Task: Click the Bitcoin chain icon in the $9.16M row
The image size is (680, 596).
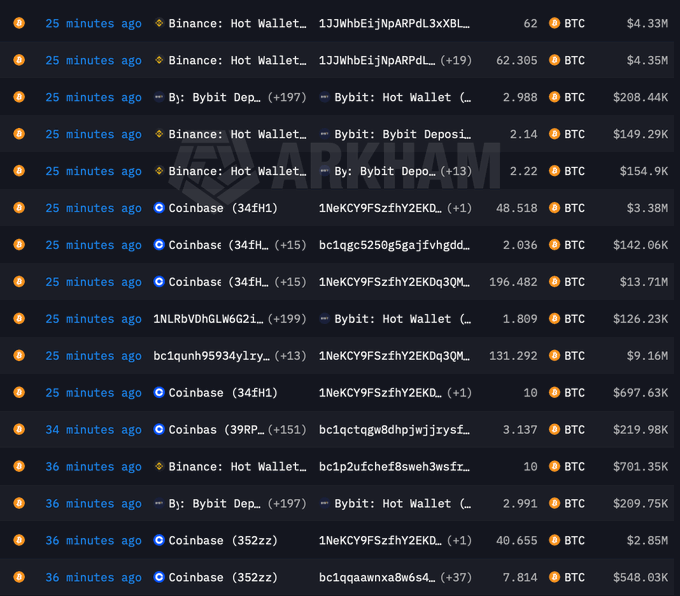Action: point(19,355)
